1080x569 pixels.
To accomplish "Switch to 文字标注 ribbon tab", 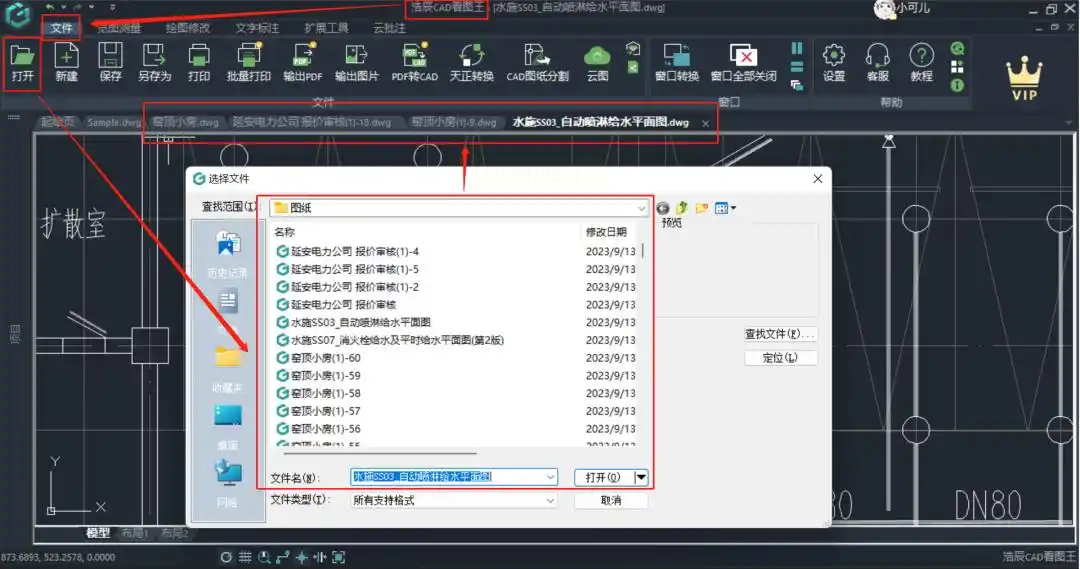I will pyautogui.click(x=257, y=28).
